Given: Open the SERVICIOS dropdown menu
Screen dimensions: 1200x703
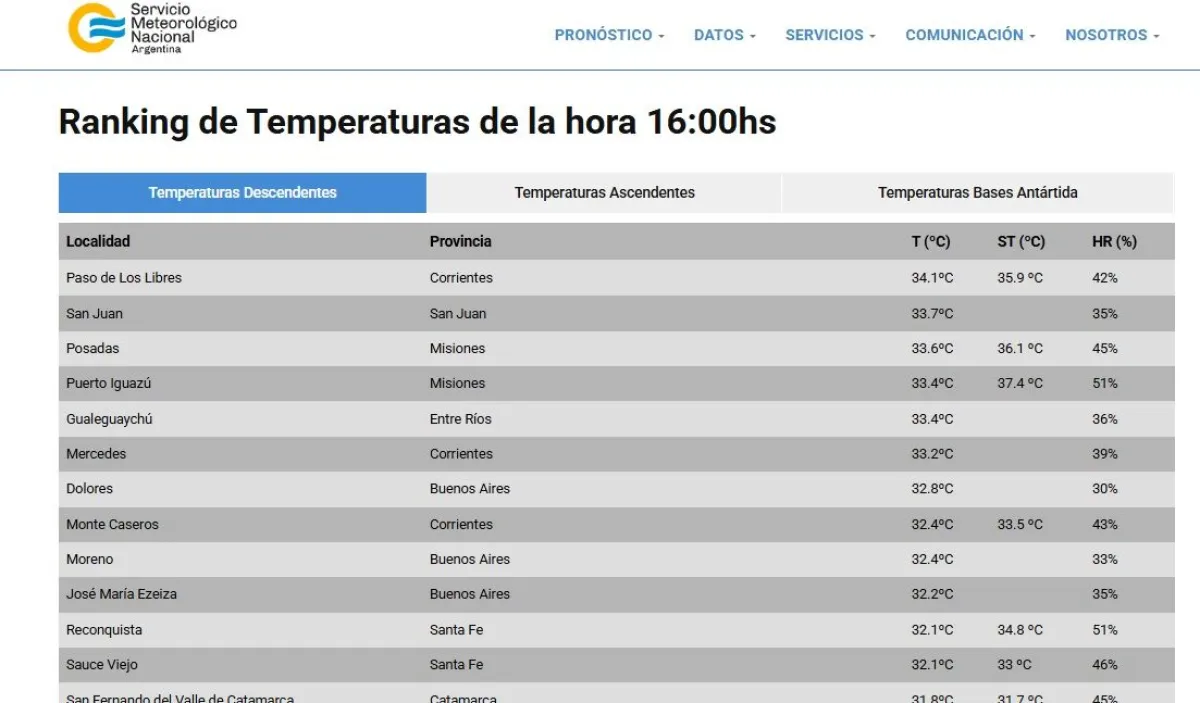Looking at the screenshot, I should click(830, 35).
